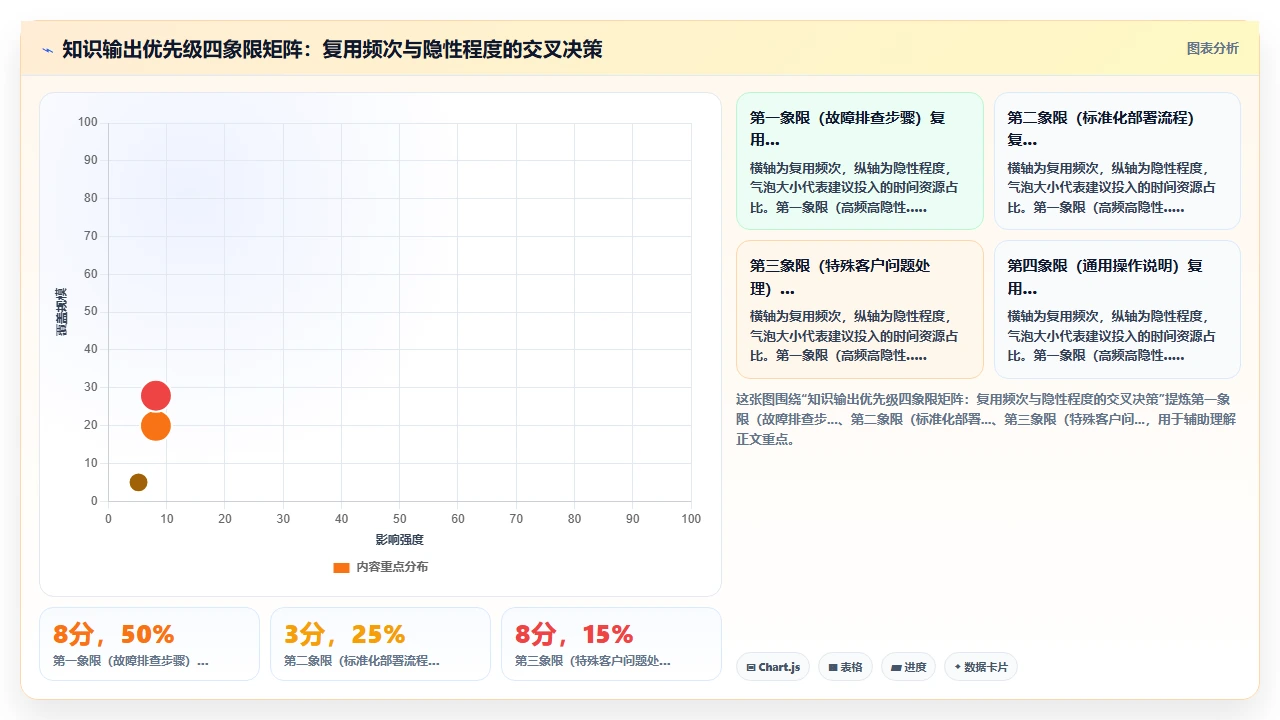Select the 数据卡片 tag
Screen dimensions: 1280x720
point(980,667)
